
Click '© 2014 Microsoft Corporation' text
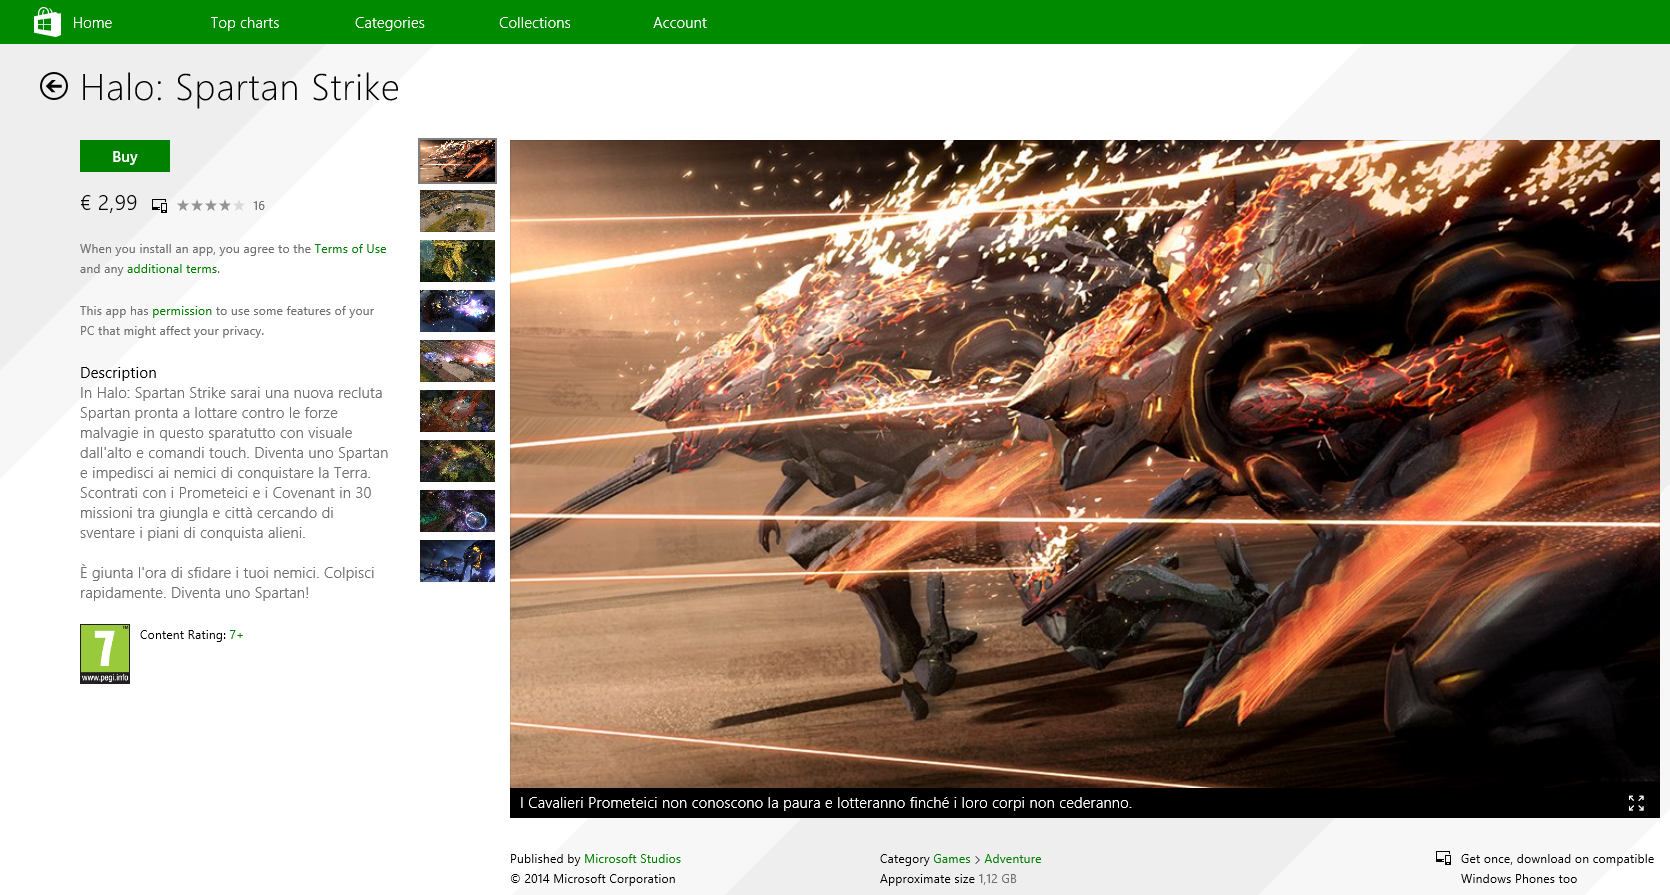point(593,879)
